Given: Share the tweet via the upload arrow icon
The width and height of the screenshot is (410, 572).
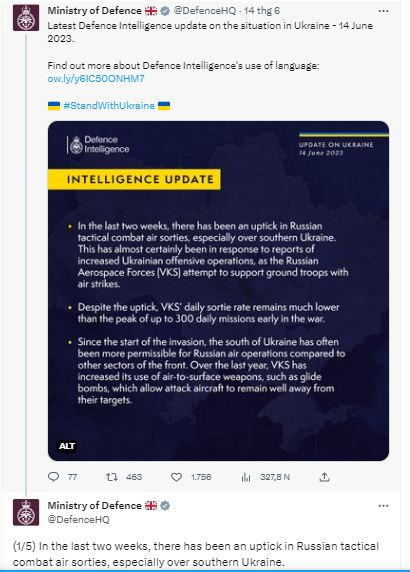Looking at the screenshot, I should [324, 477].
